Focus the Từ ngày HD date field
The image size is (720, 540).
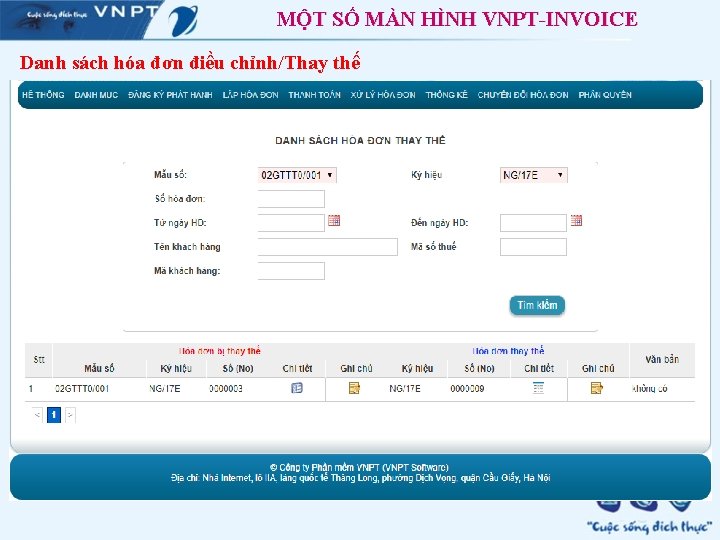291,223
